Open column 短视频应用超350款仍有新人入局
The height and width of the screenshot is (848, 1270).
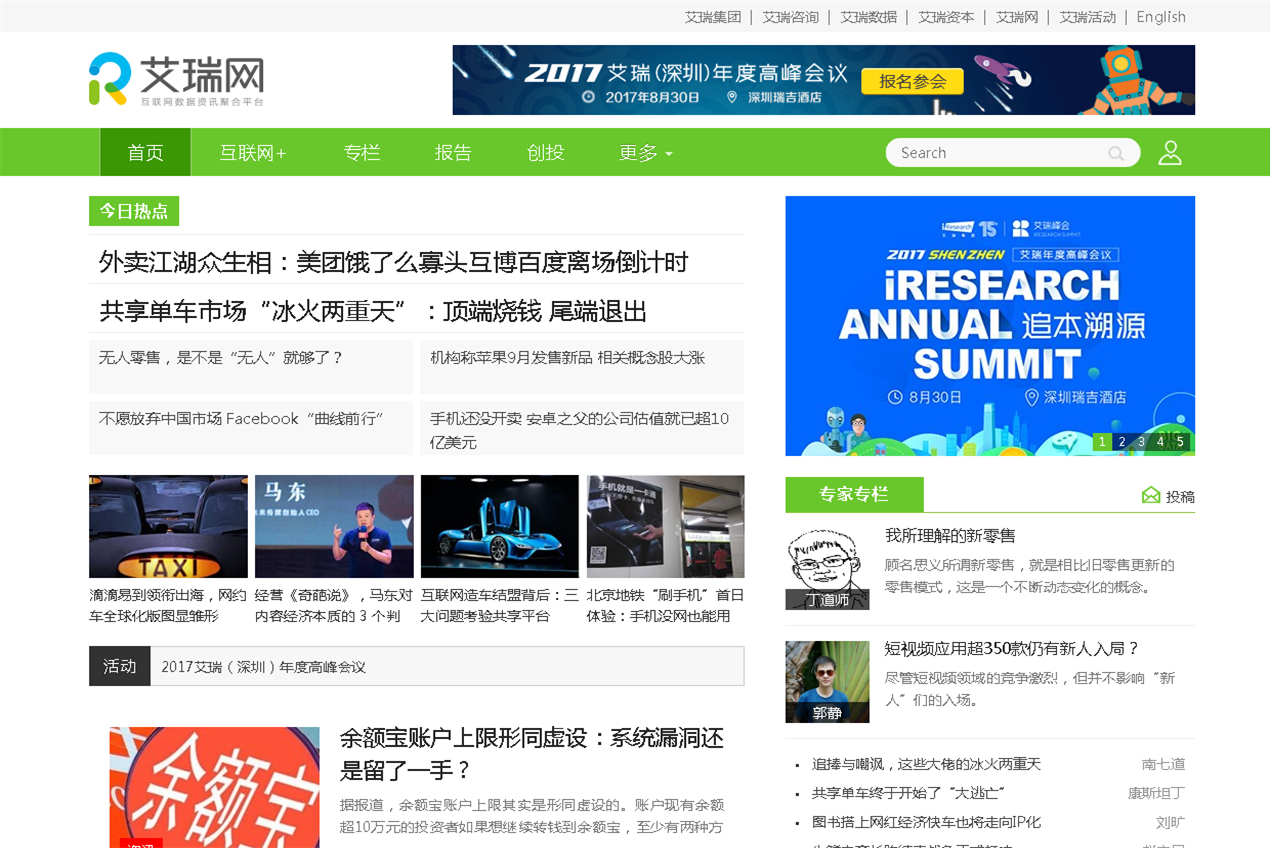(x=1012, y=648)
